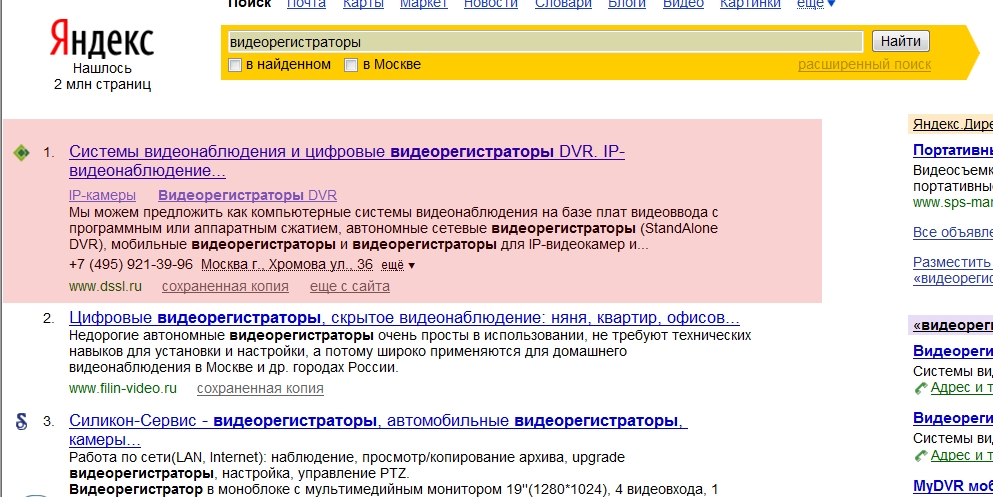Click the green phone icon under the second Видеореги ad
The width and height of the screenshot is (993, 497).
(x=921, y=456)
